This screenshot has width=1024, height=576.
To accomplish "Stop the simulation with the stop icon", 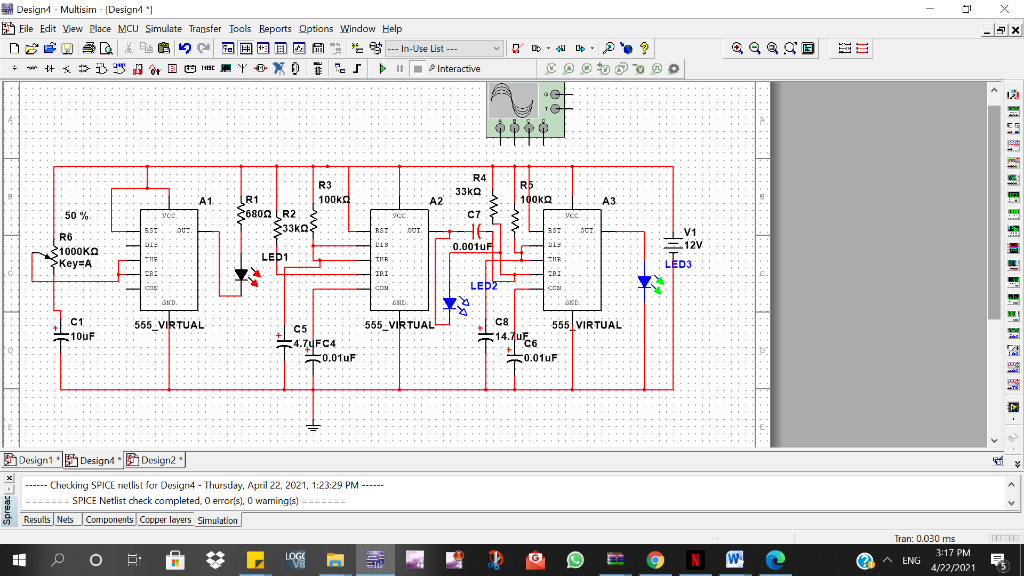I will point(418,68).
